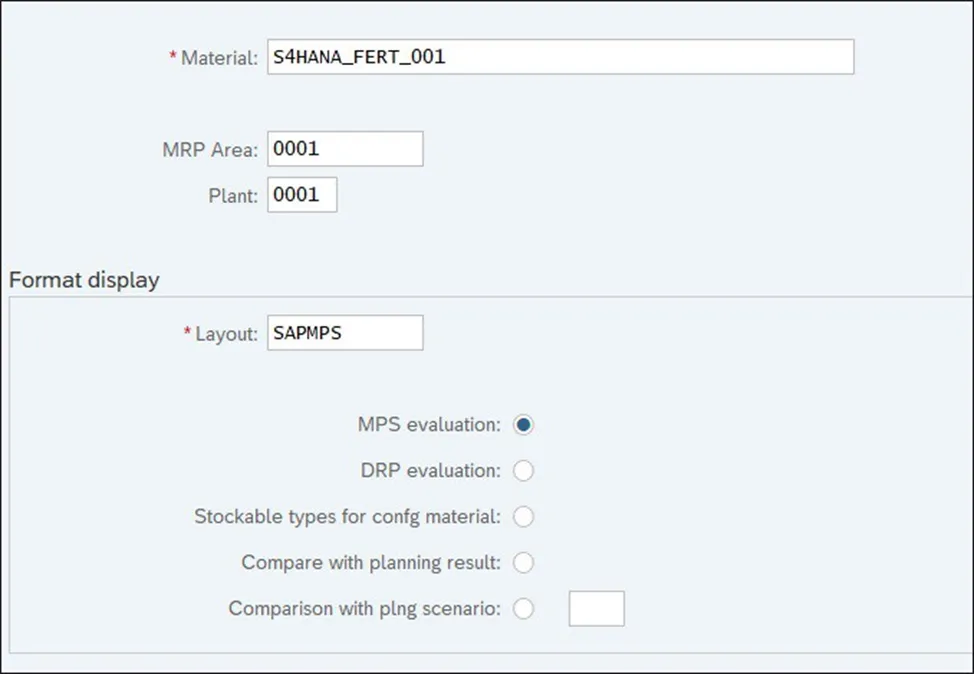Select the Layout field containing SAPMPS
The width and height of the screenshot is (974, 674).
(x=345, y=333)
